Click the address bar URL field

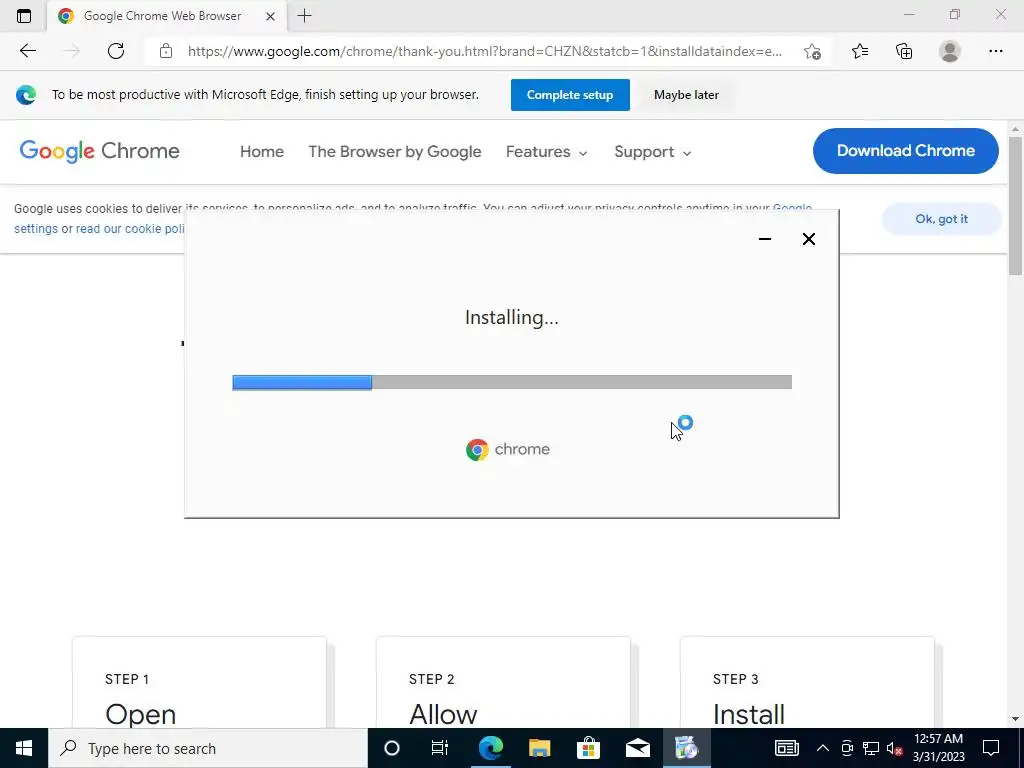pyautogui.click(x=484, y=51)
